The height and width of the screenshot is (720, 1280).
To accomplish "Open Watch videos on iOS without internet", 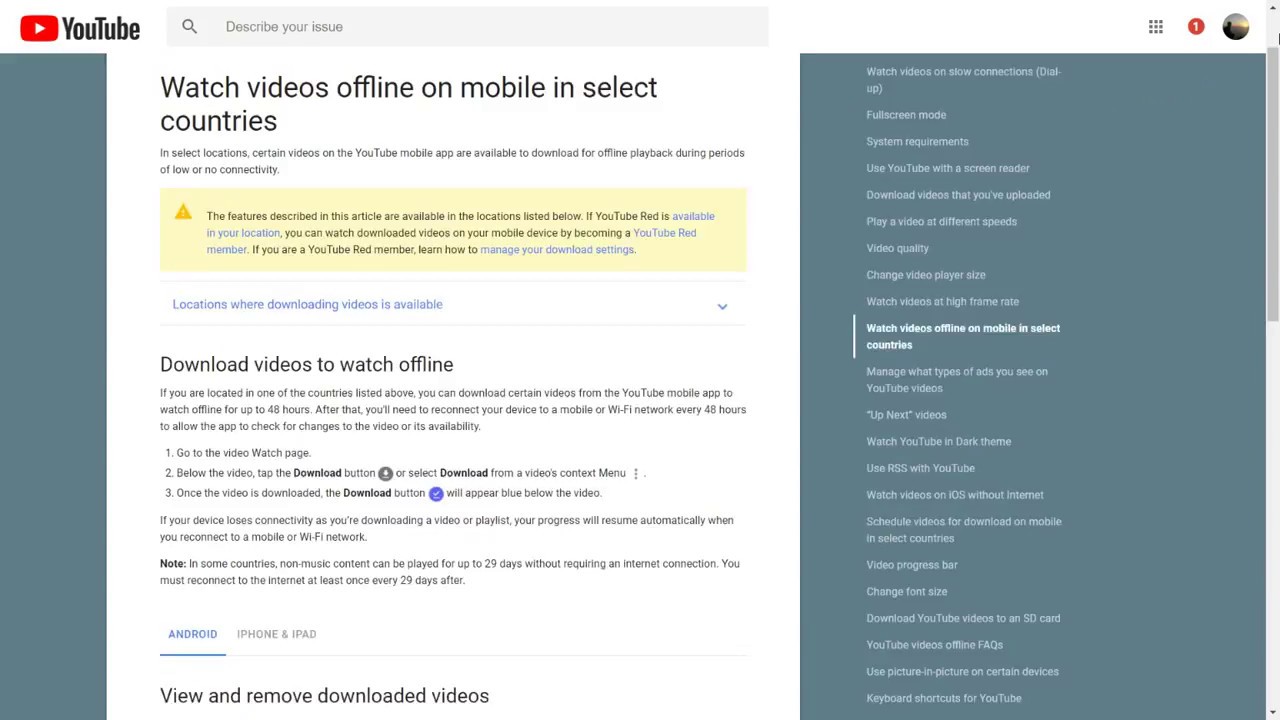I will click(x=954, y=495).
